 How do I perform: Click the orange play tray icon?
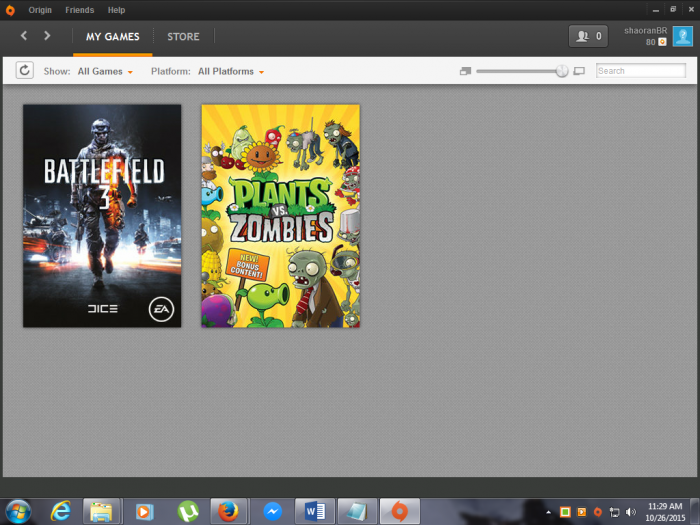click(x=582, y=512)
